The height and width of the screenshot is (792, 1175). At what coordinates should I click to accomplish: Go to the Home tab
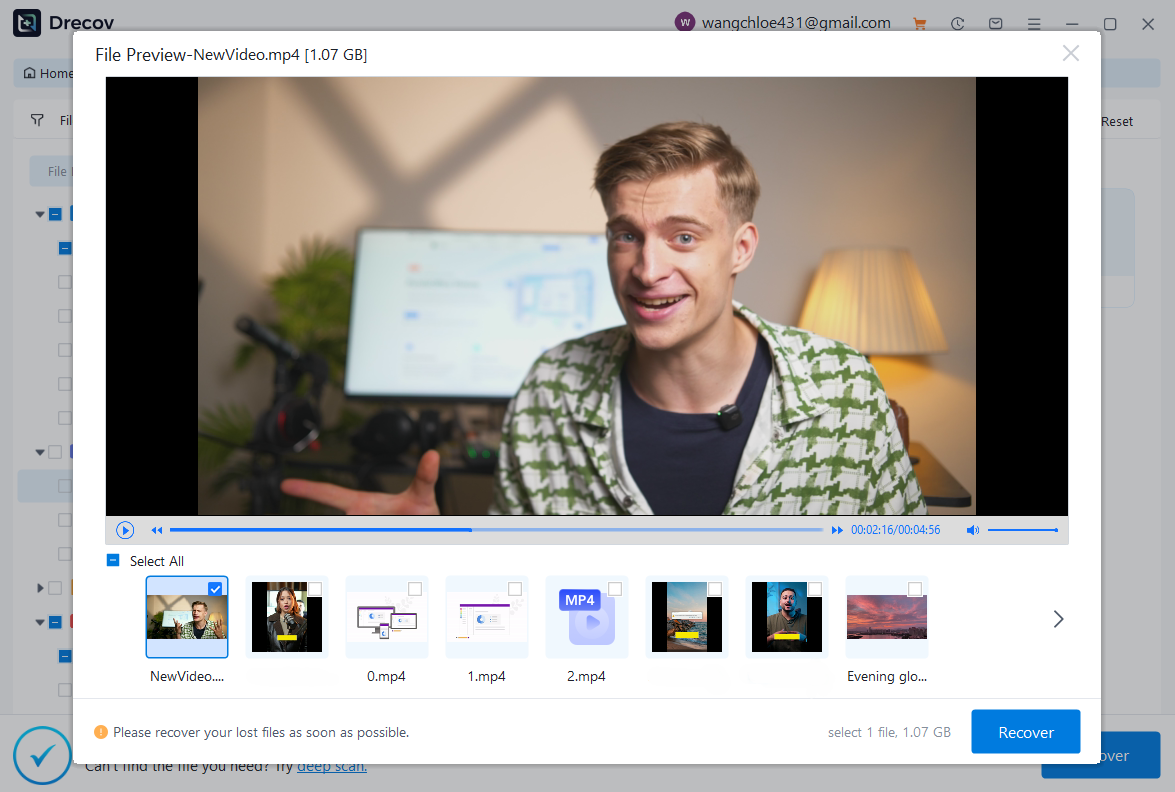click(x=48, y=73)
